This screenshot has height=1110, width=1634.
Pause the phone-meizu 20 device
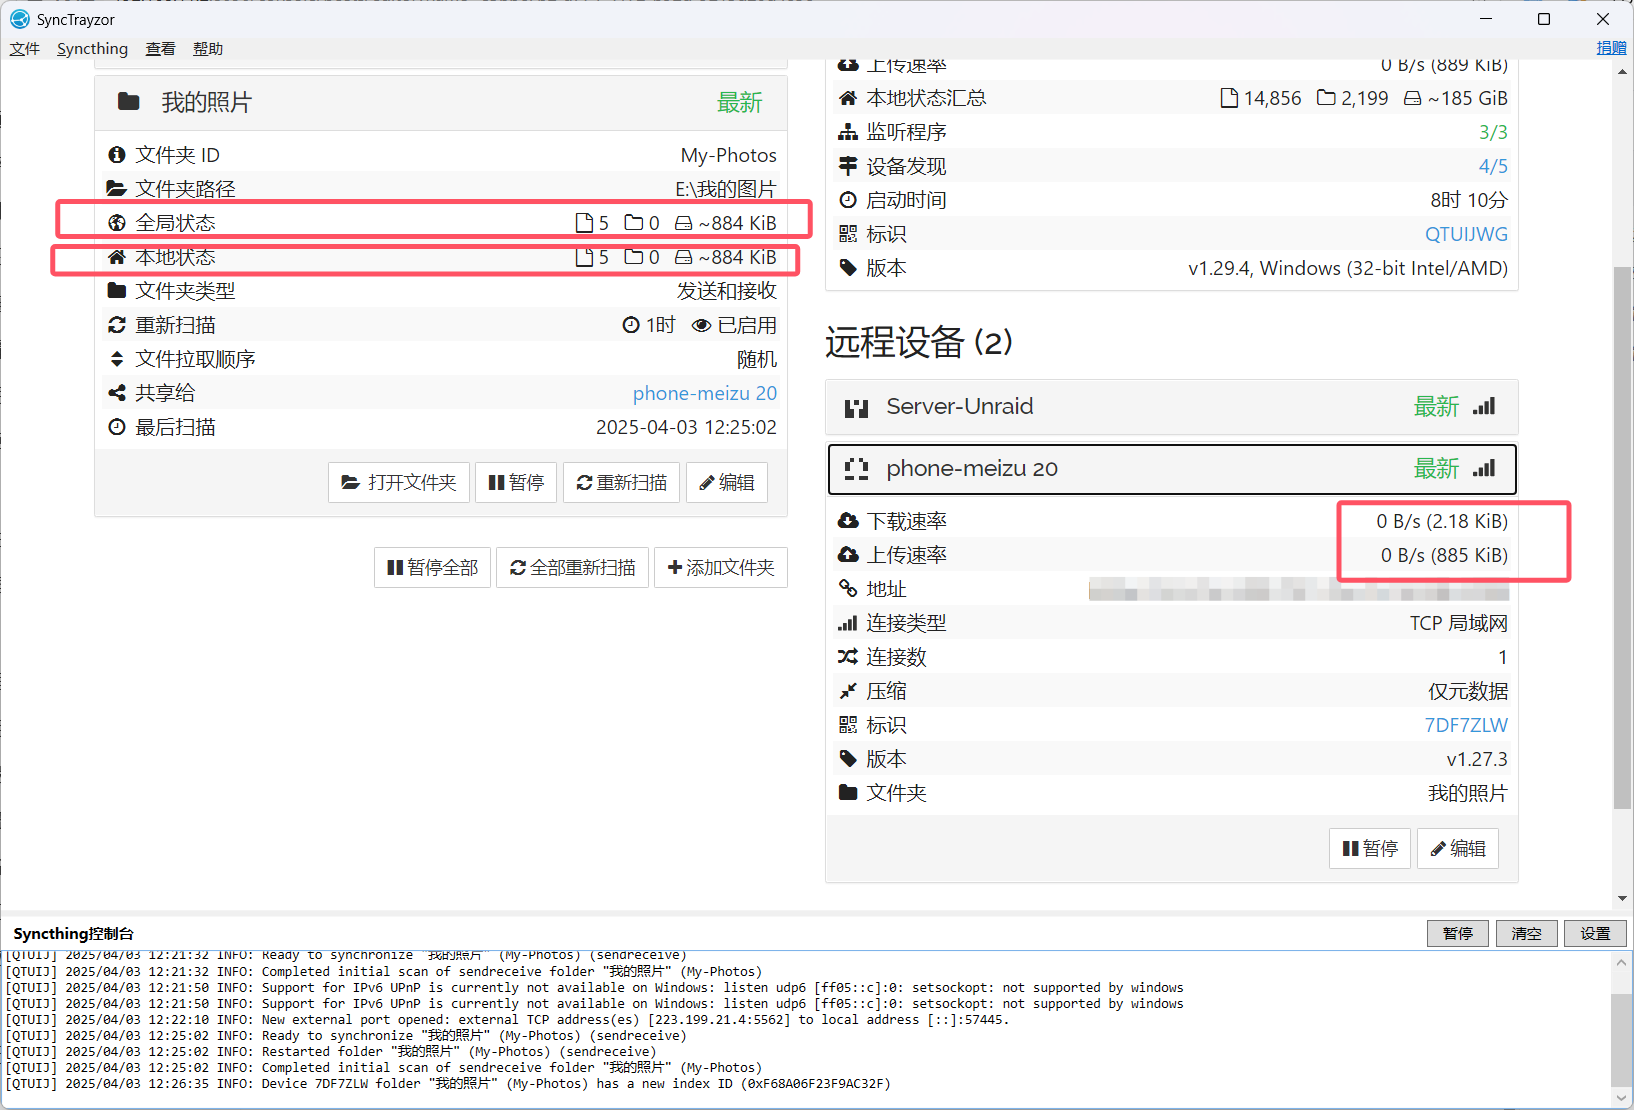tap(1369, 849)
